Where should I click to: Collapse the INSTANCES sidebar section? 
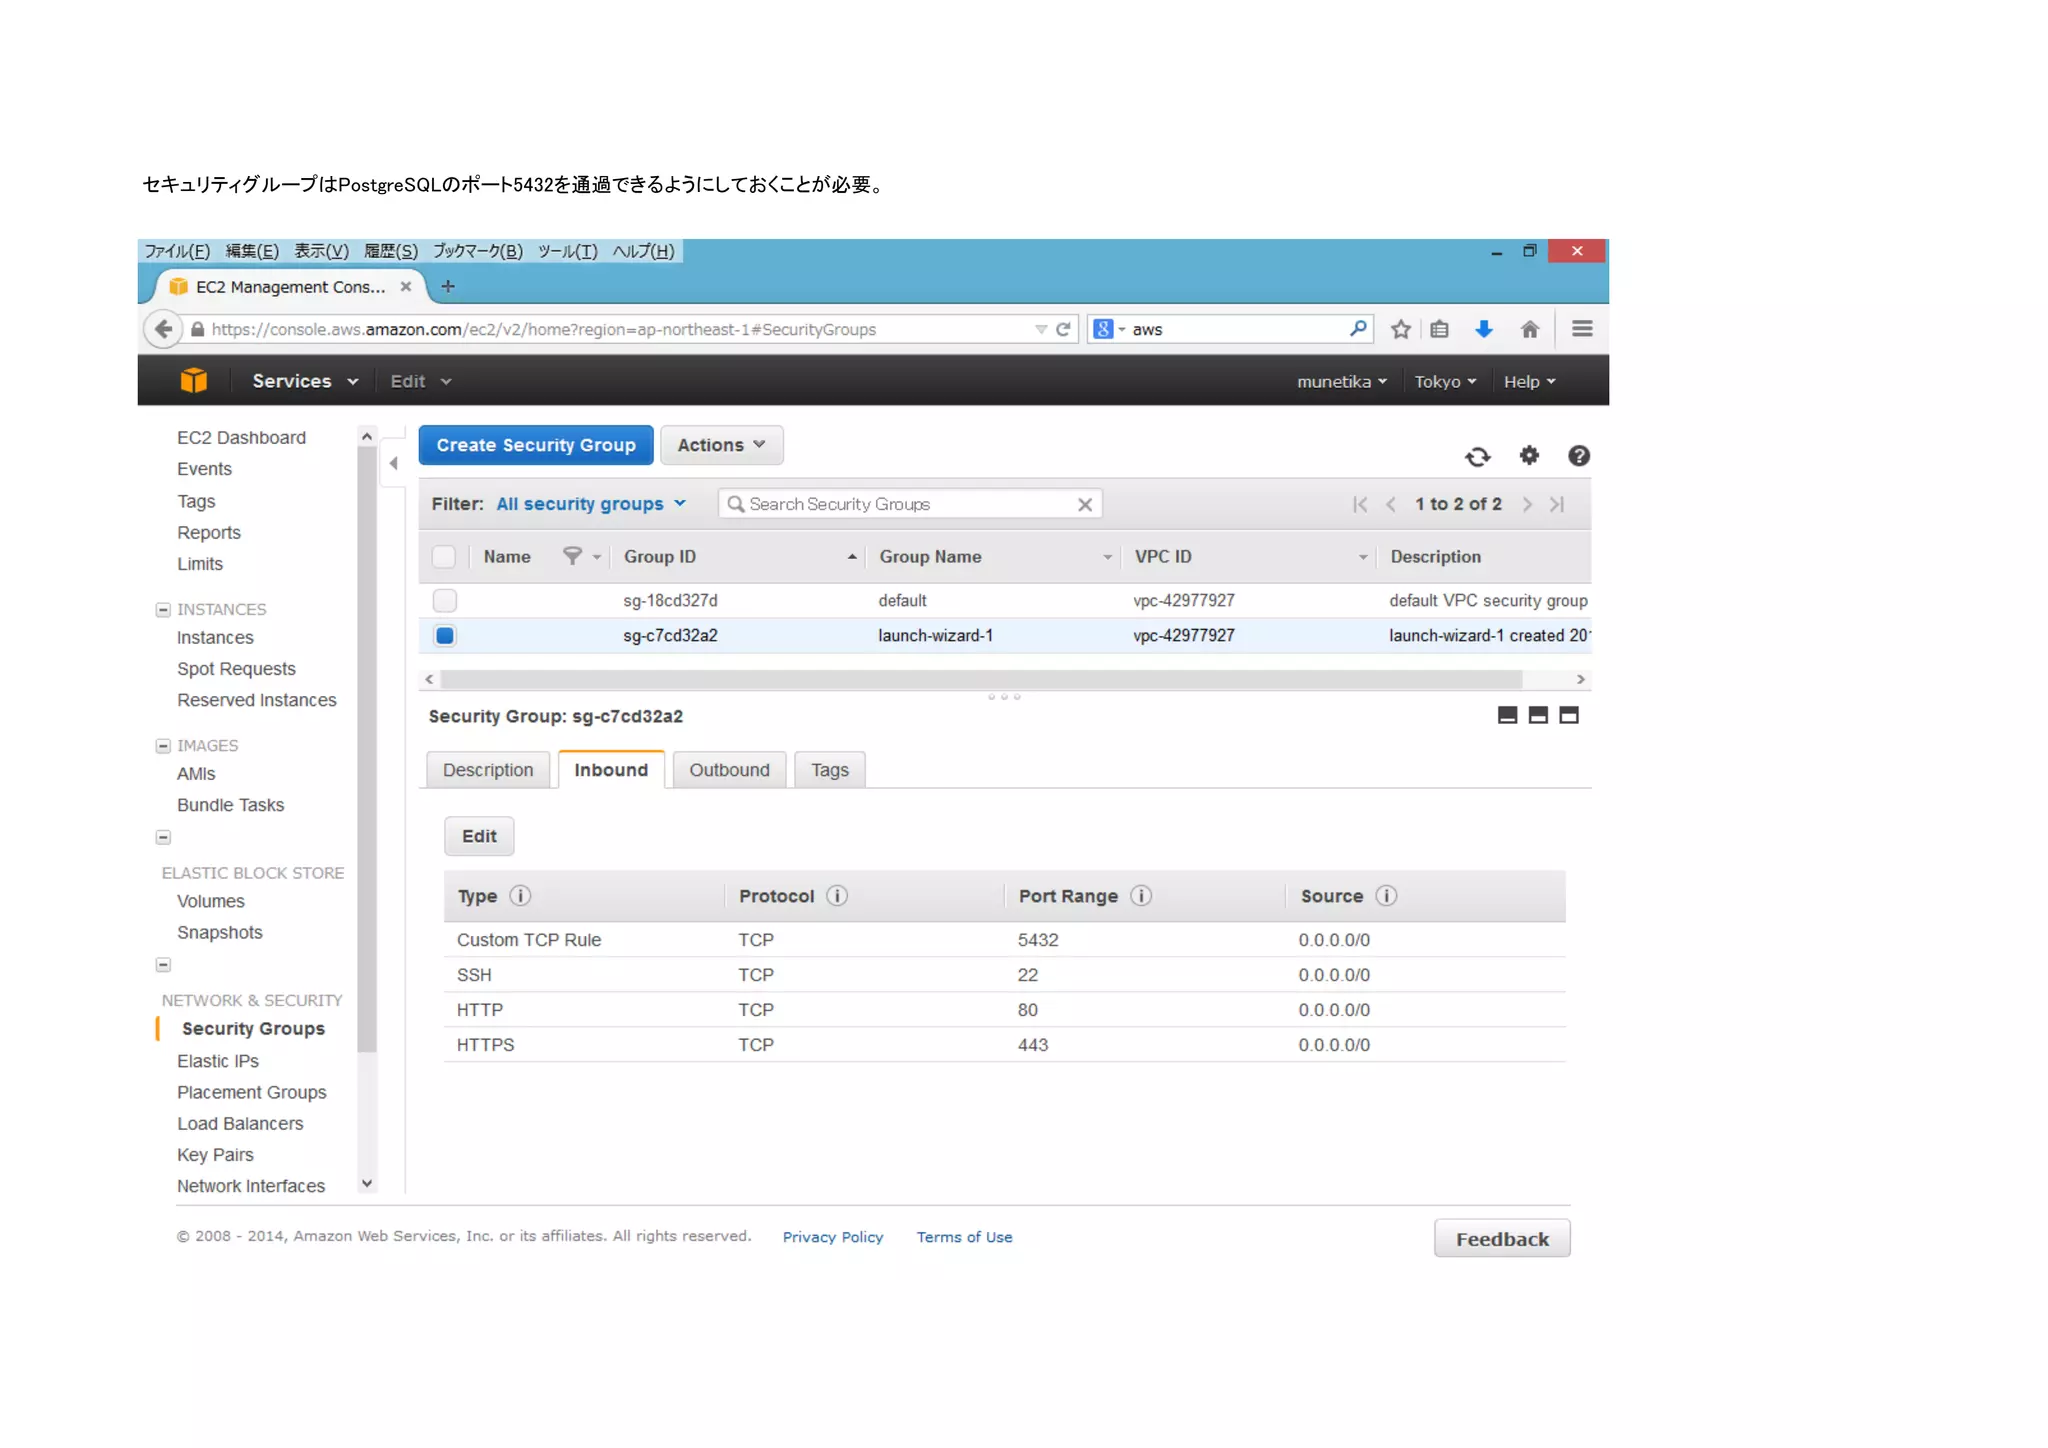pyautogui.click(x=163, y=610)
